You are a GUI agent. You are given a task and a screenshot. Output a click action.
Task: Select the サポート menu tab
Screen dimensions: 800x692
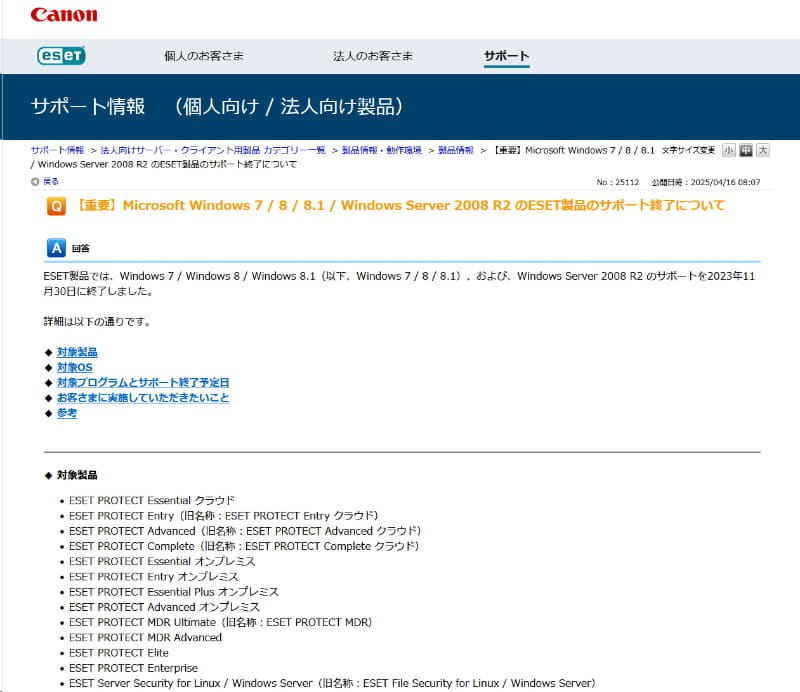pyautogui.click(x=504, y=58)
